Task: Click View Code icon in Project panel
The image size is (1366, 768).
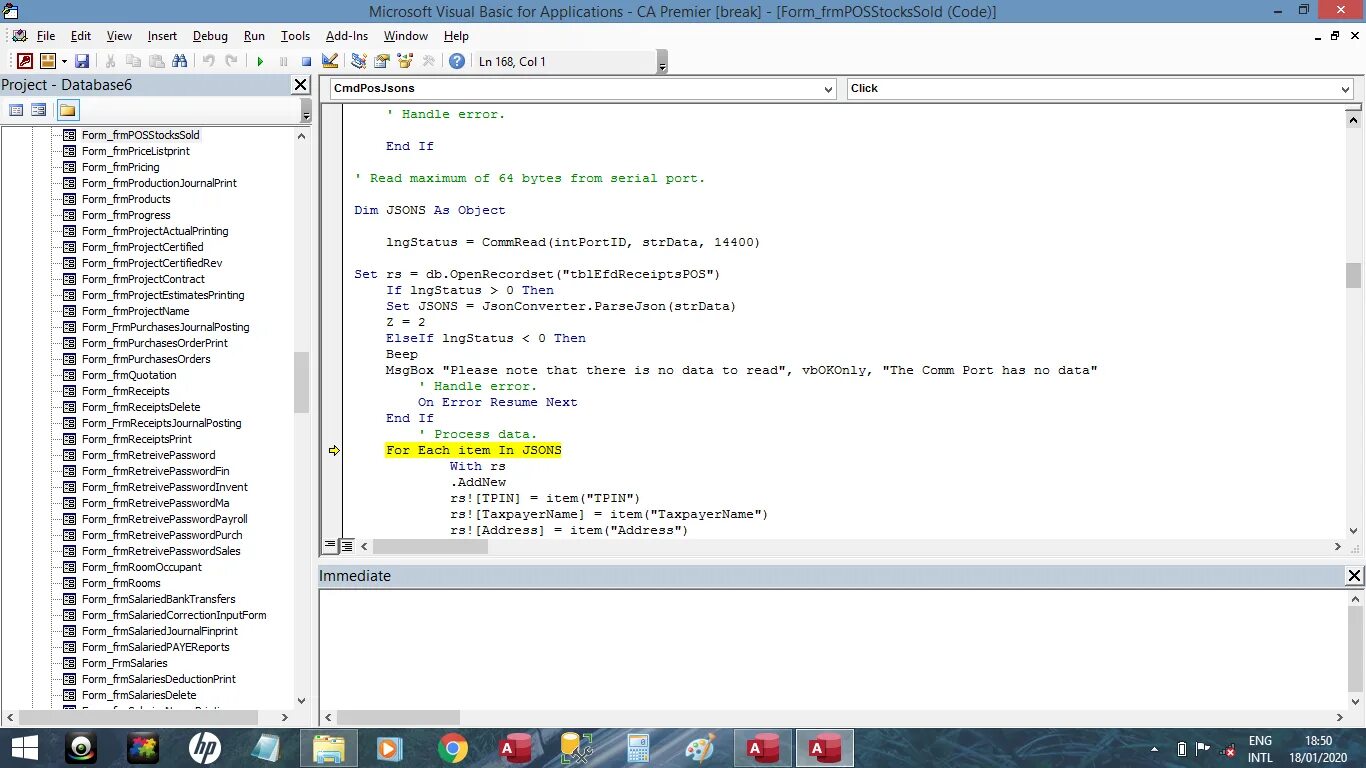Action: coord(16,110)
